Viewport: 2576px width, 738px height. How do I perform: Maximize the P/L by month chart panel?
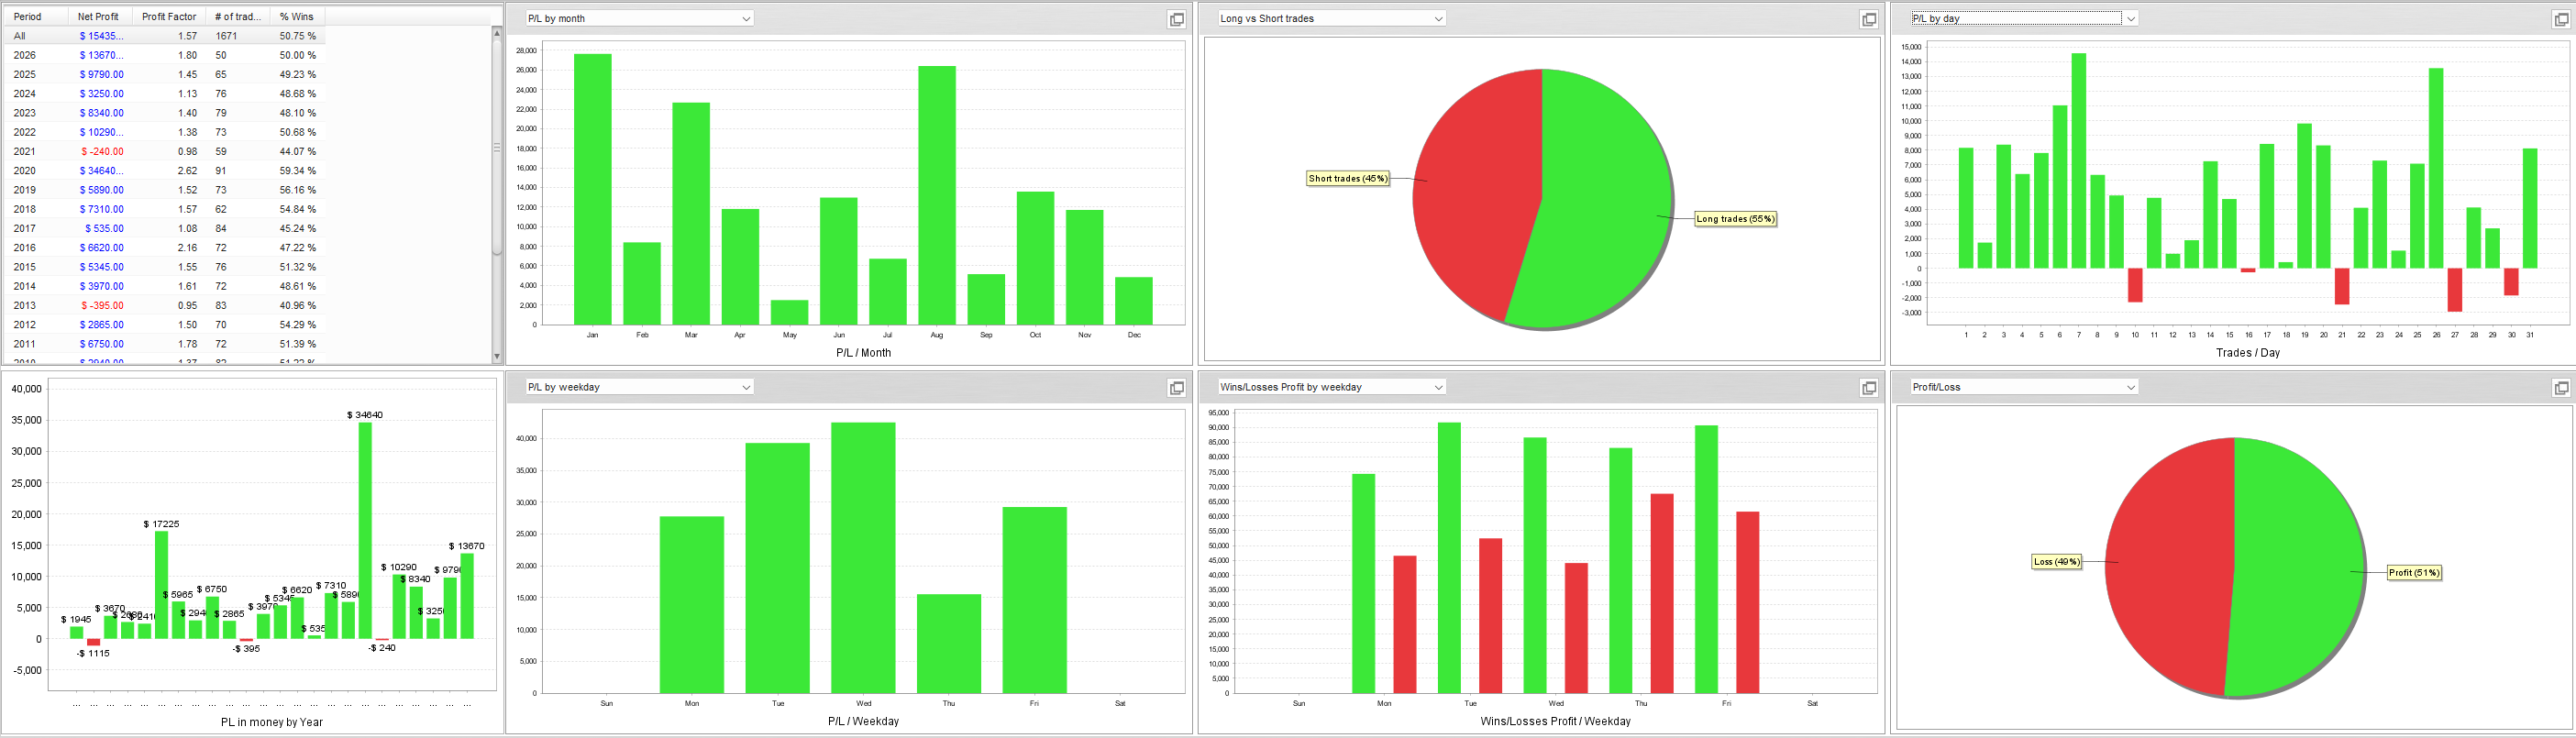(x=1177, y=19)
